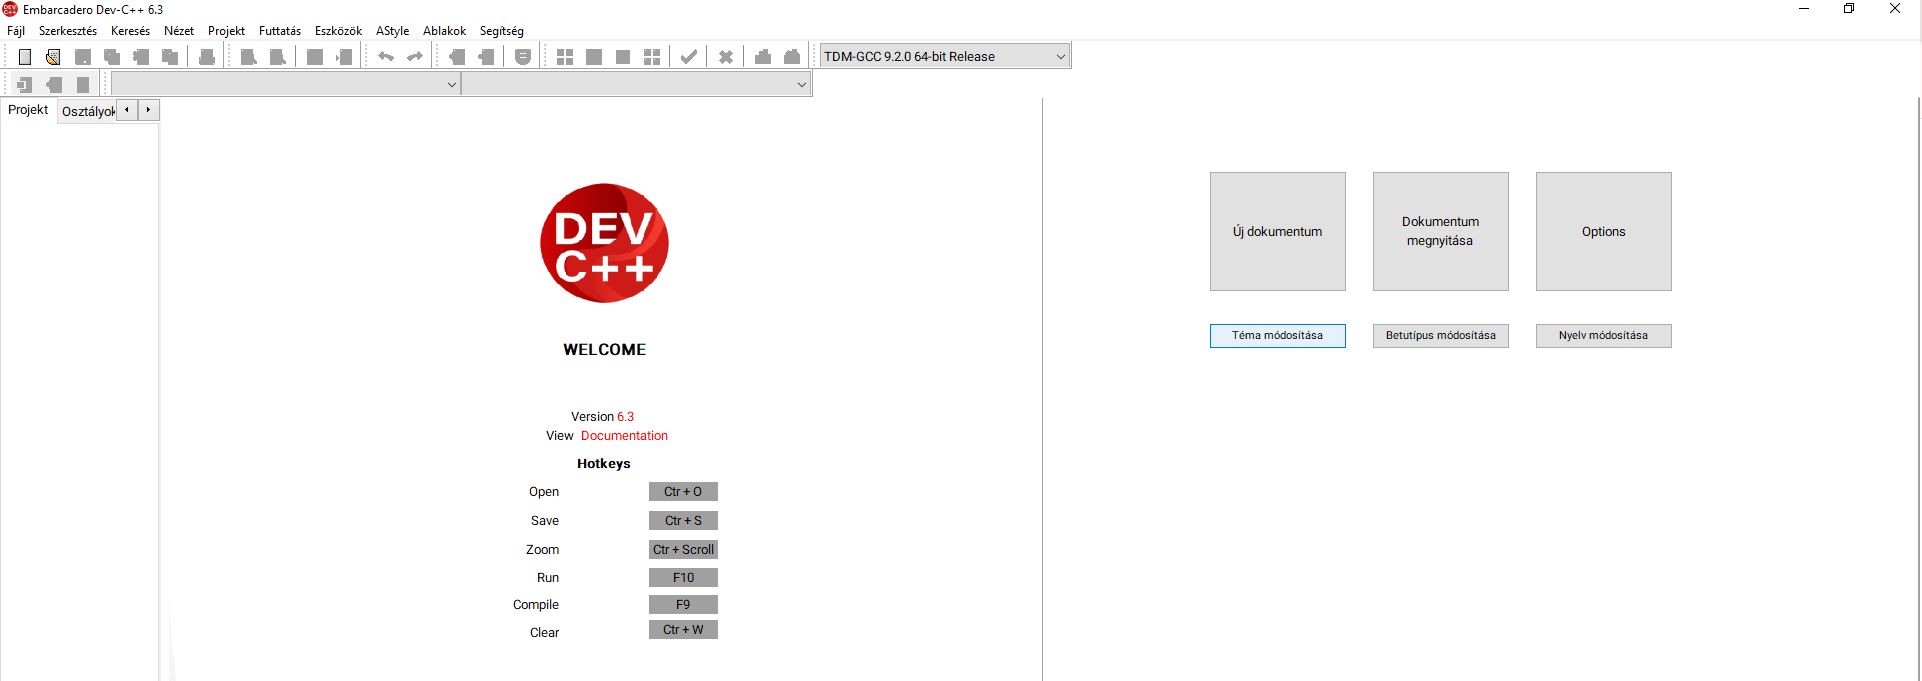This screenshot has height=681, width=1922.
Task: Open the red Documentation link
Action: pos(624,436)
